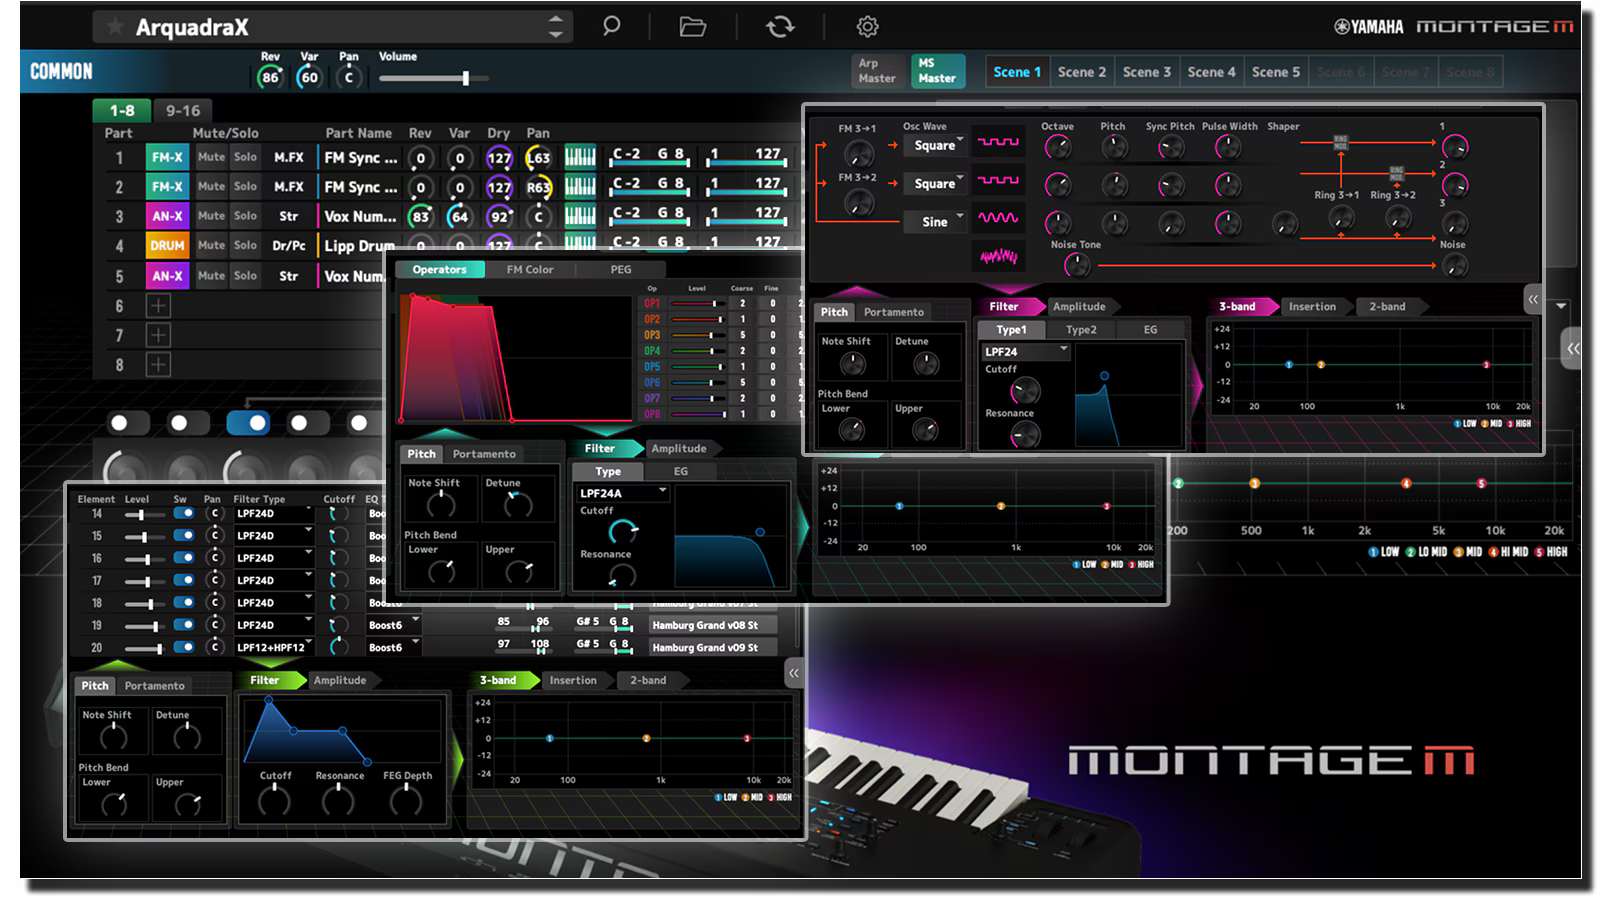Add a part in slot 8

158,364
